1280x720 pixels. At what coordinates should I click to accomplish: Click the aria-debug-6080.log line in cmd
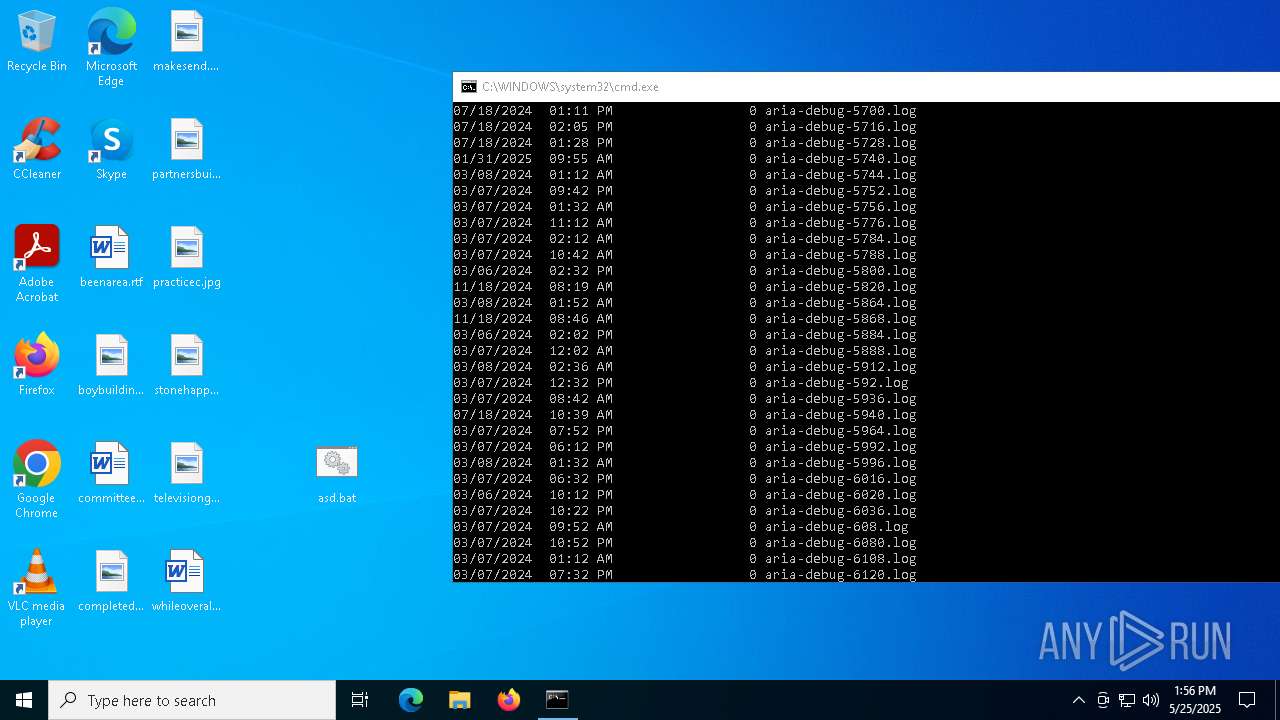685,543
